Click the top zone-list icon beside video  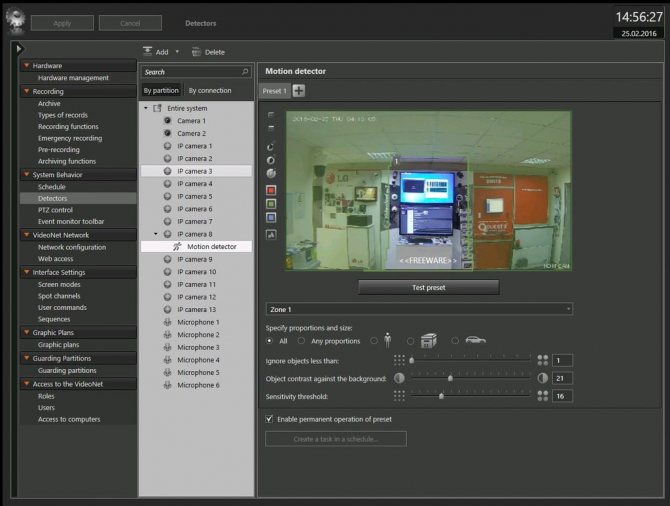tap(271, 115)
